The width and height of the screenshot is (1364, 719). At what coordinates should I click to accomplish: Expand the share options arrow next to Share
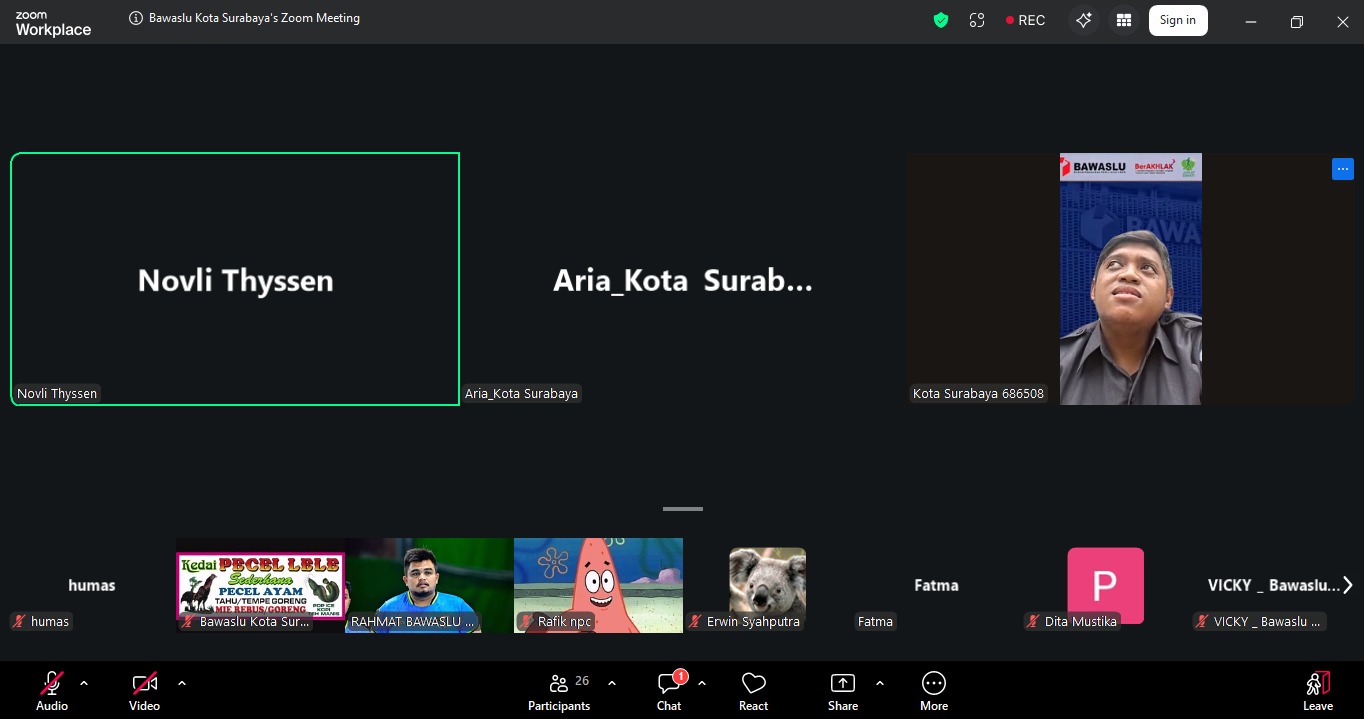point(880,683)
